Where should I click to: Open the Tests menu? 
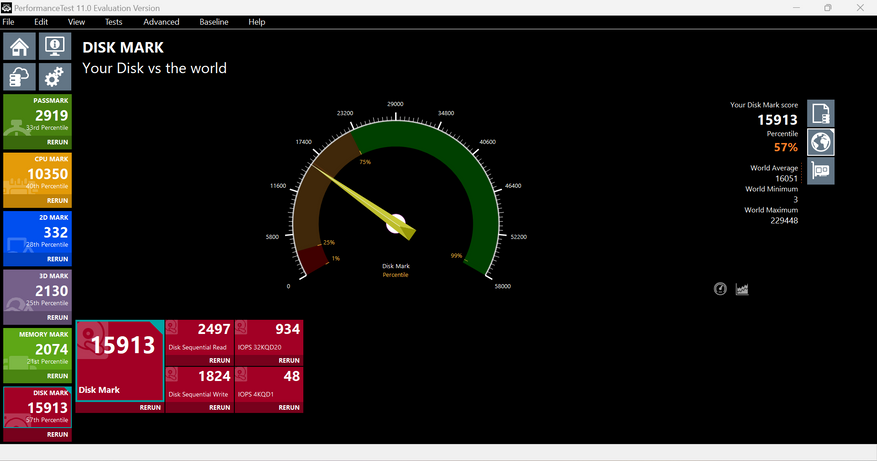(x=114, y=22)
